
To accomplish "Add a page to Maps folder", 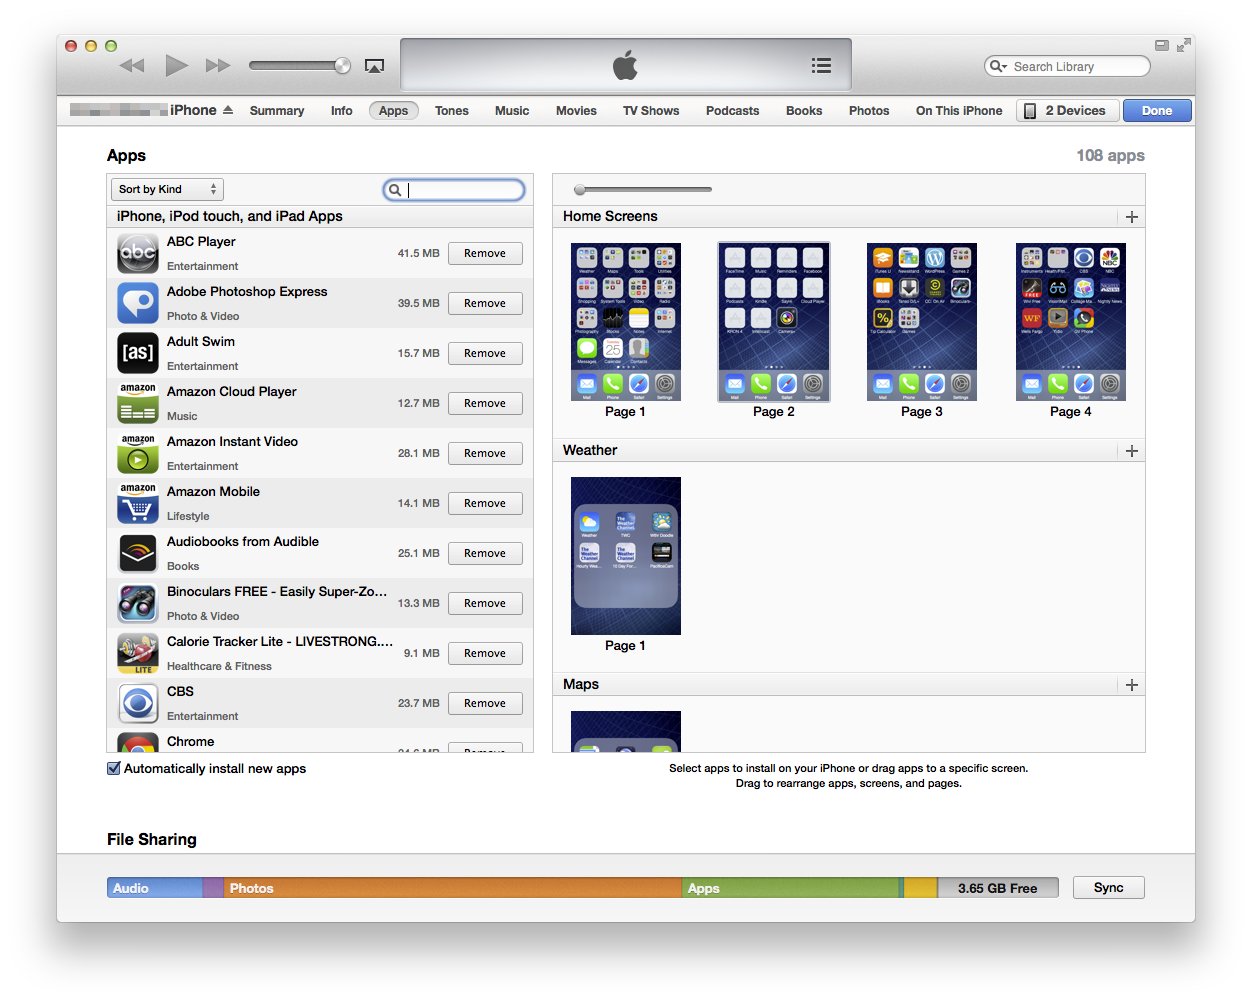I will [1132, 685].
